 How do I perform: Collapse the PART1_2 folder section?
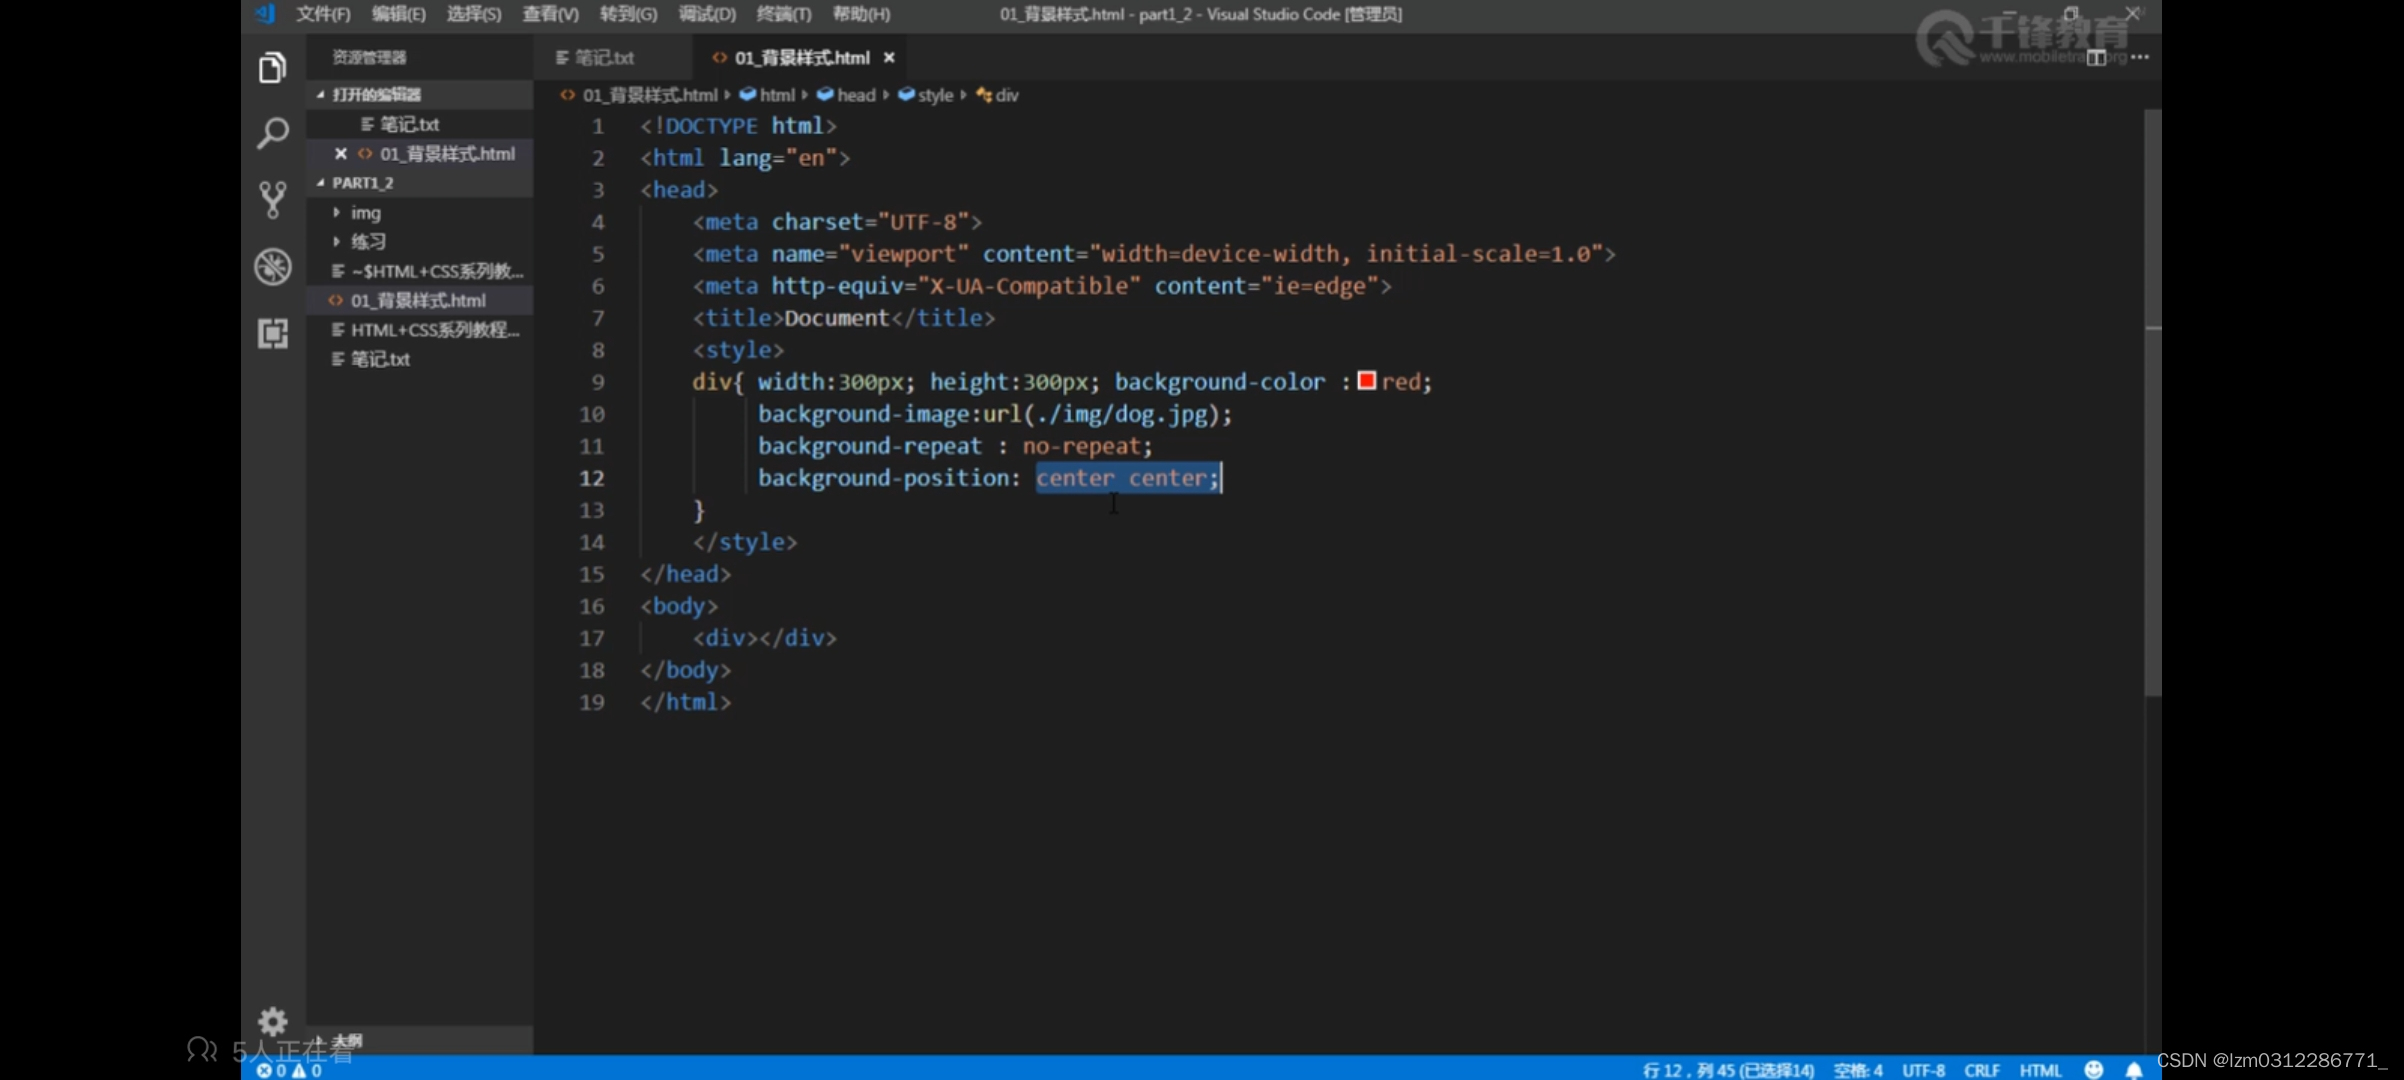420,182
